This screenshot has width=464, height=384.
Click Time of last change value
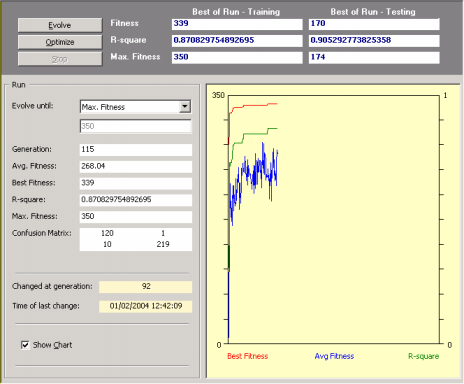tap(146, 306)
